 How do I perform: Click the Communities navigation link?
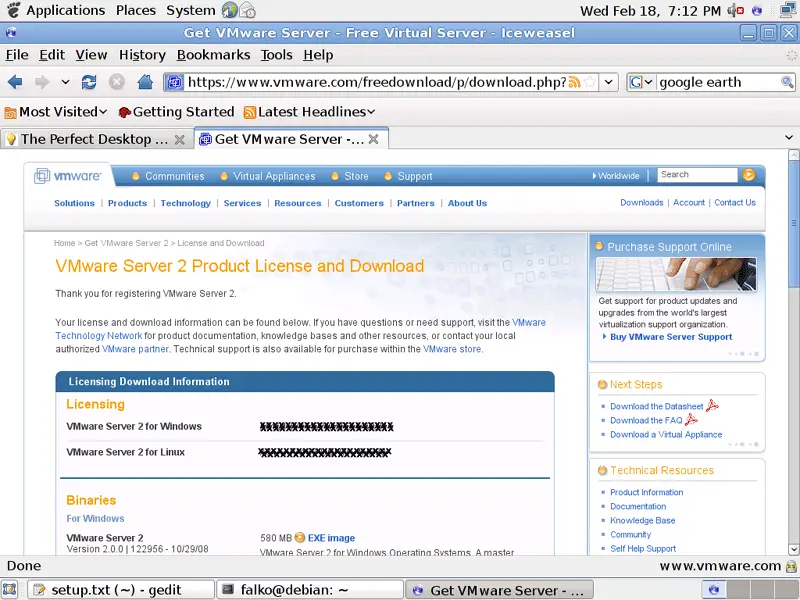[174, 176]
